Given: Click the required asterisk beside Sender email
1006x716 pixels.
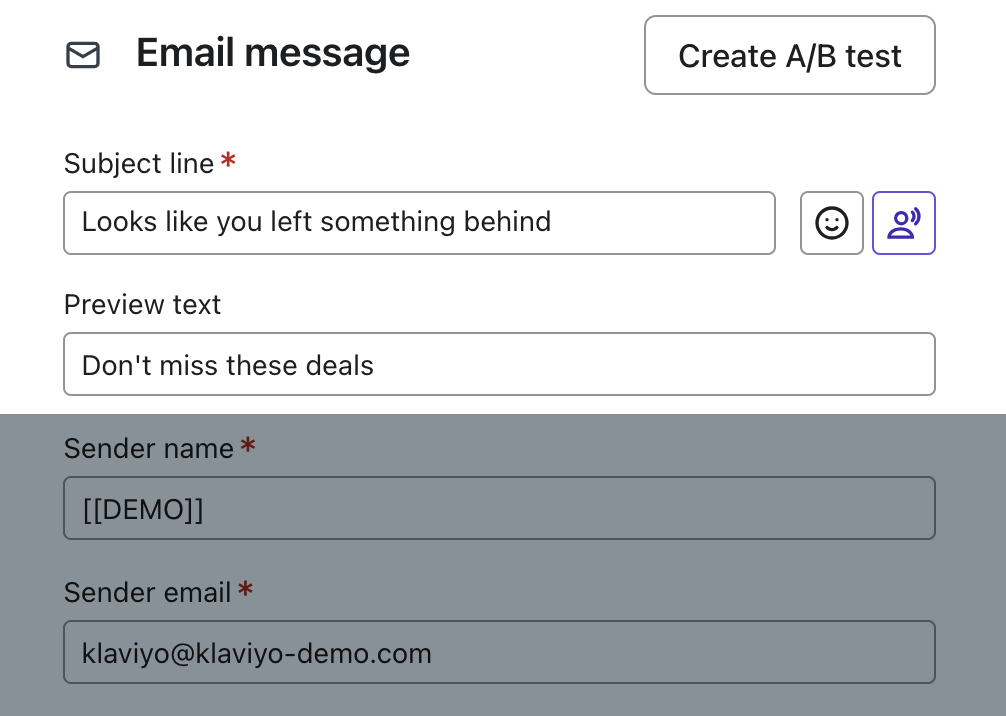Looking at the screenshot, I should (x=245, y=590).
